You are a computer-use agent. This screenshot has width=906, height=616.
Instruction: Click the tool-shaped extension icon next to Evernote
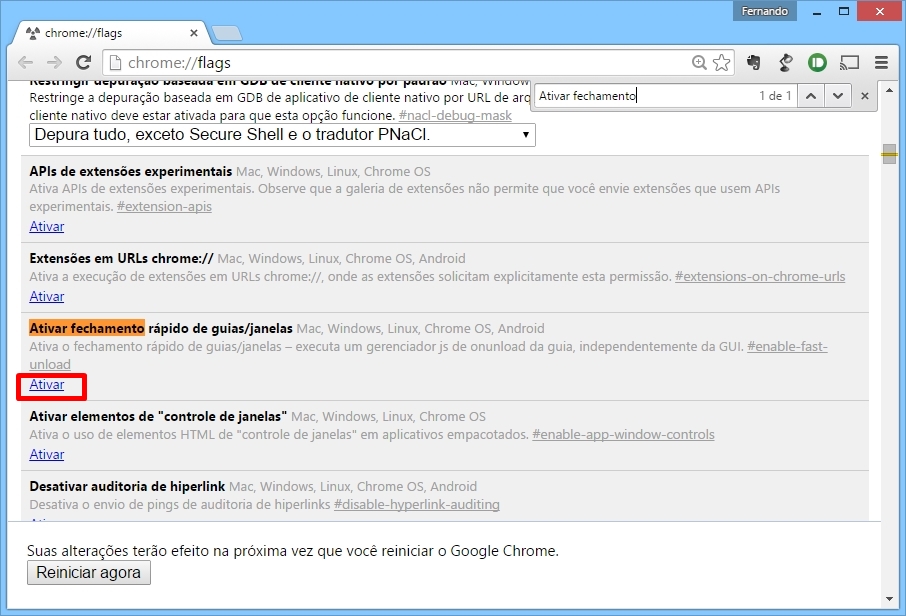785,62
